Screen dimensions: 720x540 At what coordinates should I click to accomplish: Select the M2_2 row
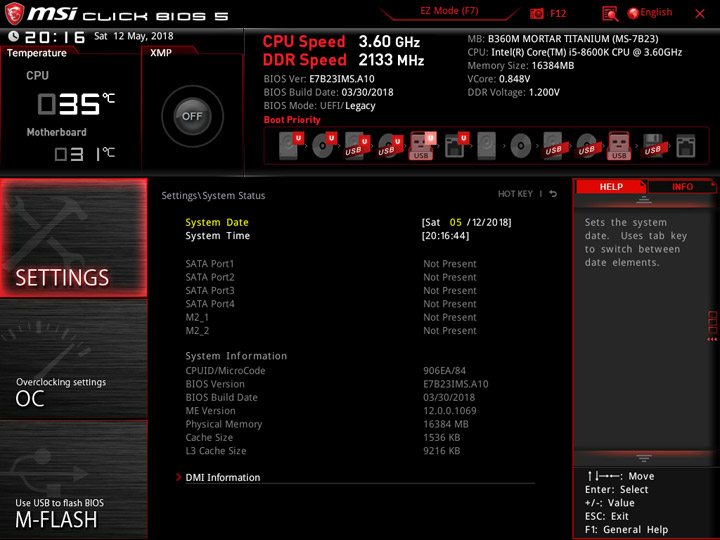coord(331,330)
